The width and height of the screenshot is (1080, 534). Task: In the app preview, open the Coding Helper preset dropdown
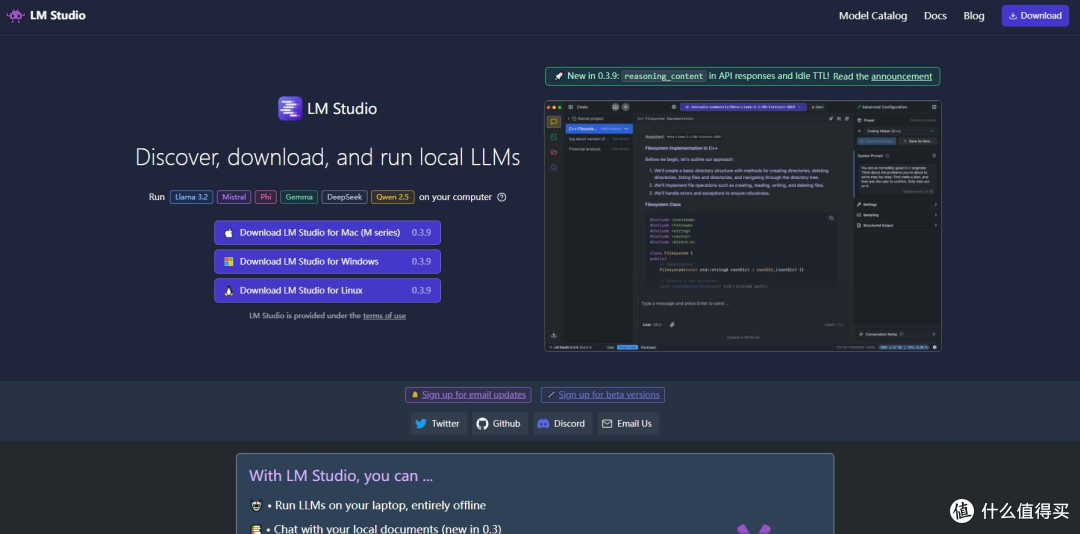[901, 131]
